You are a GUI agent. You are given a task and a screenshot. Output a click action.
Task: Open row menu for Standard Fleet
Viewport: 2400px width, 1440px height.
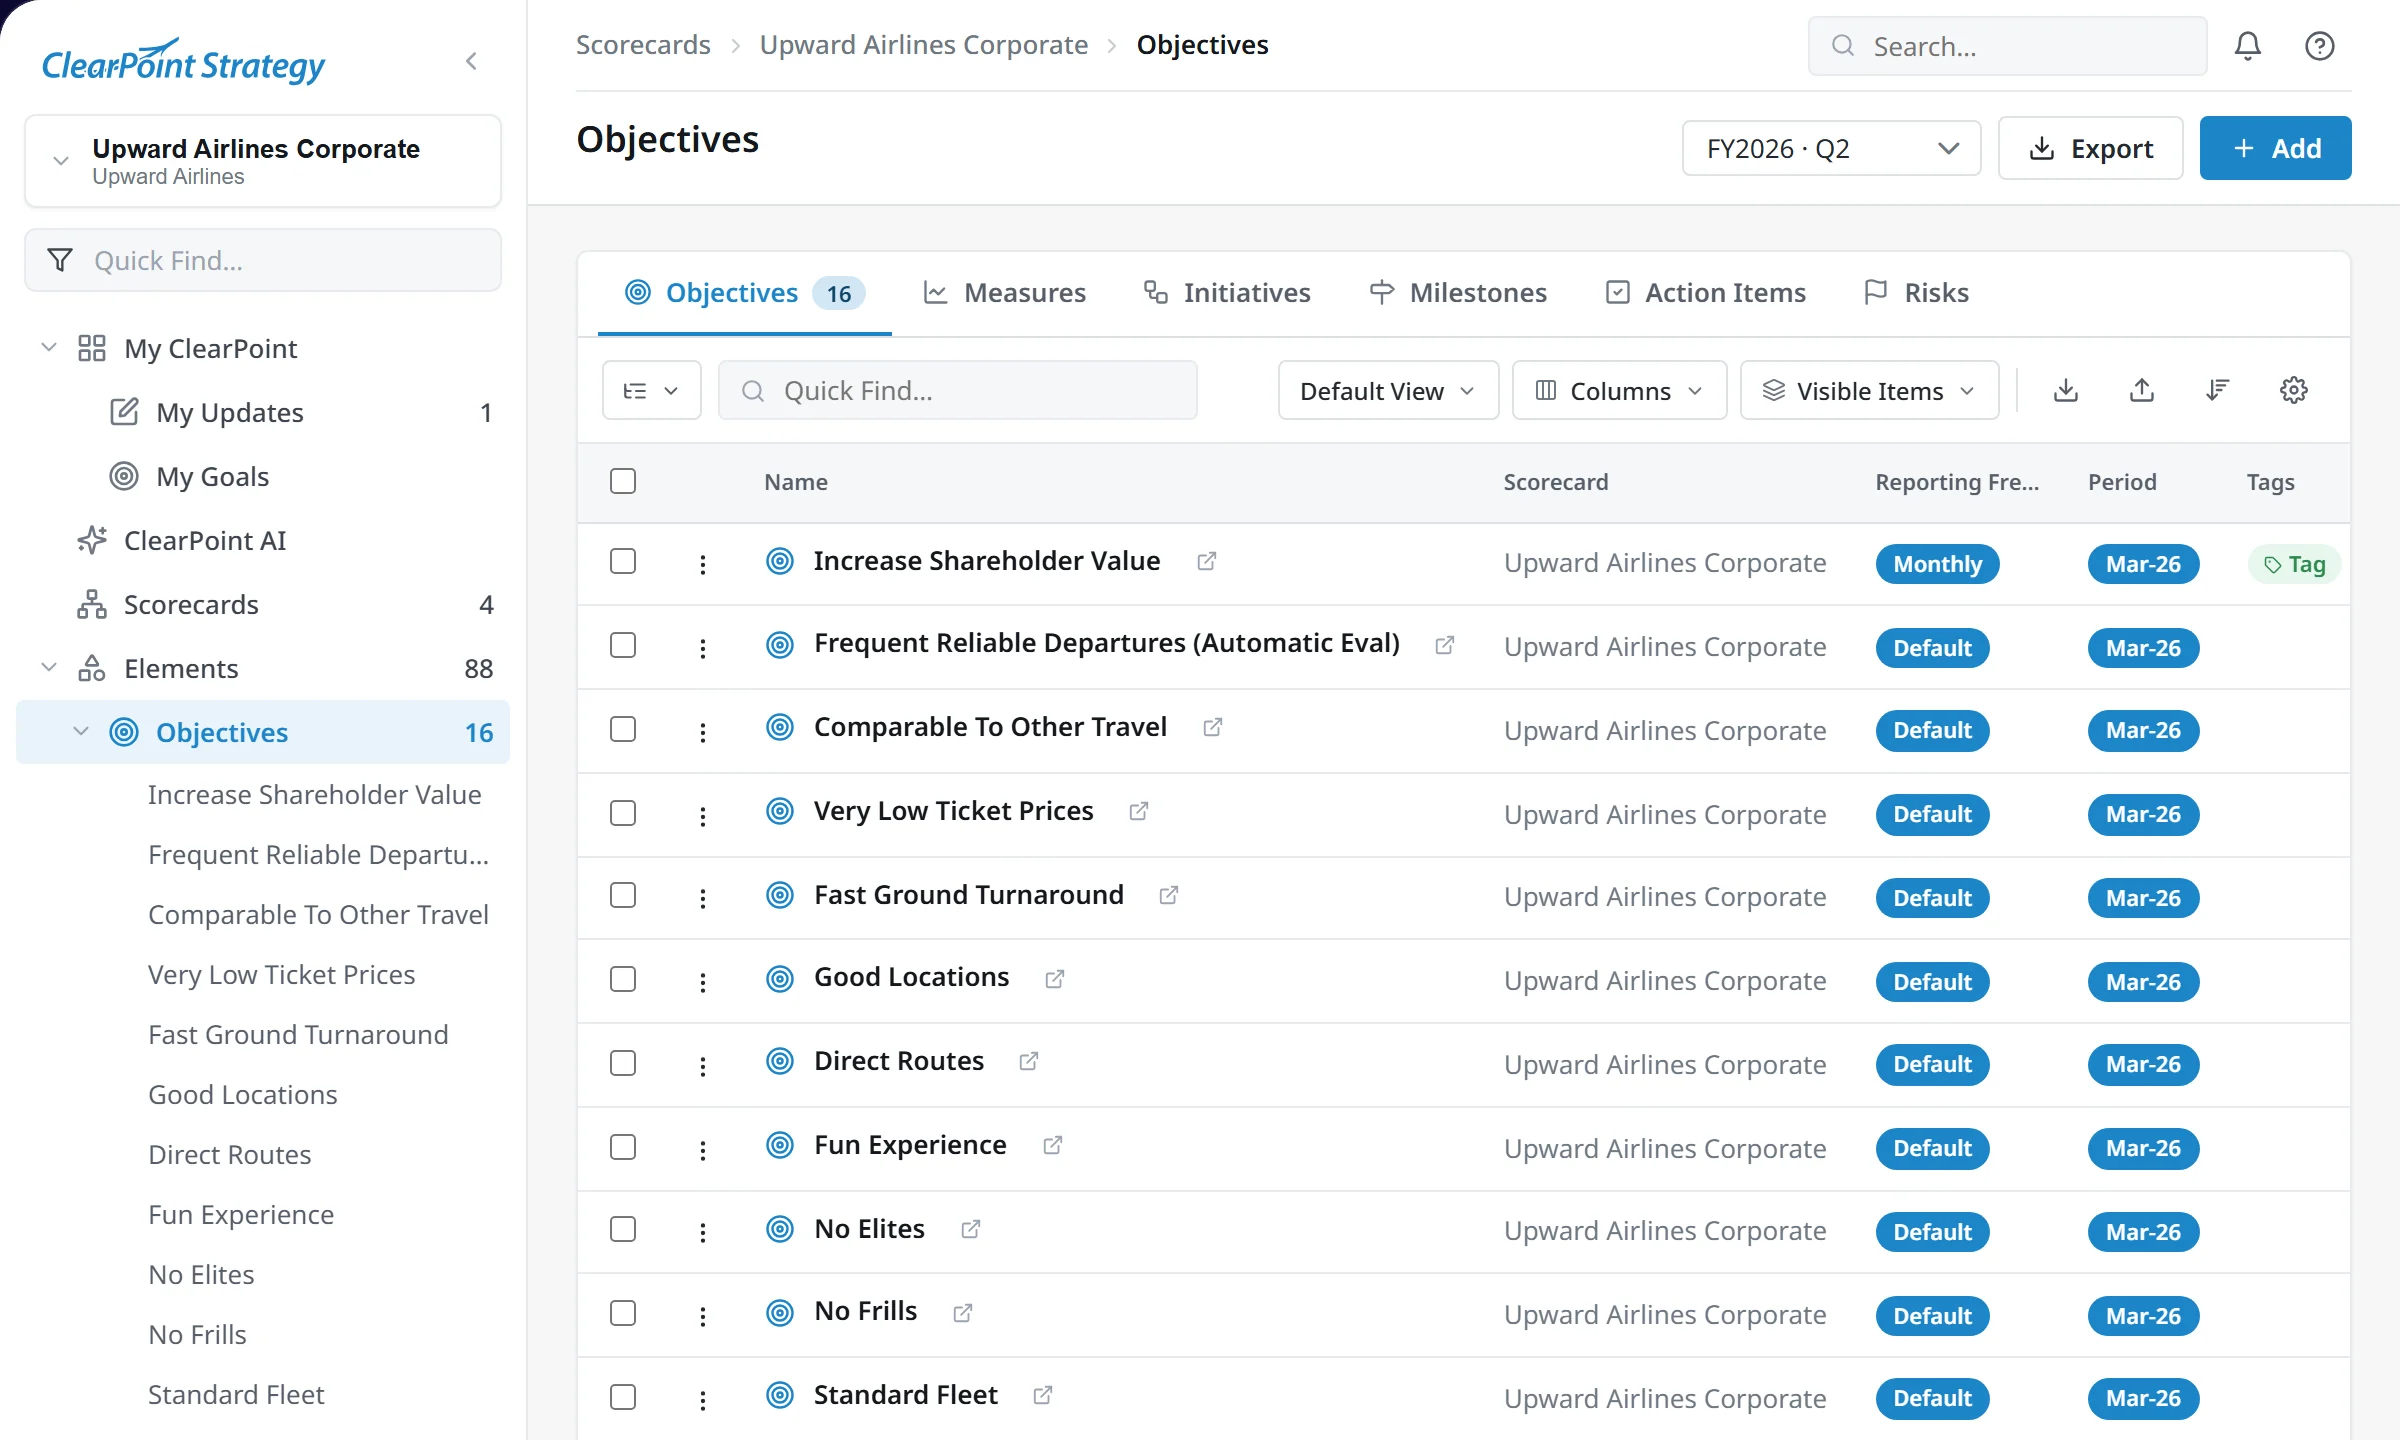tap(703, 1399)
